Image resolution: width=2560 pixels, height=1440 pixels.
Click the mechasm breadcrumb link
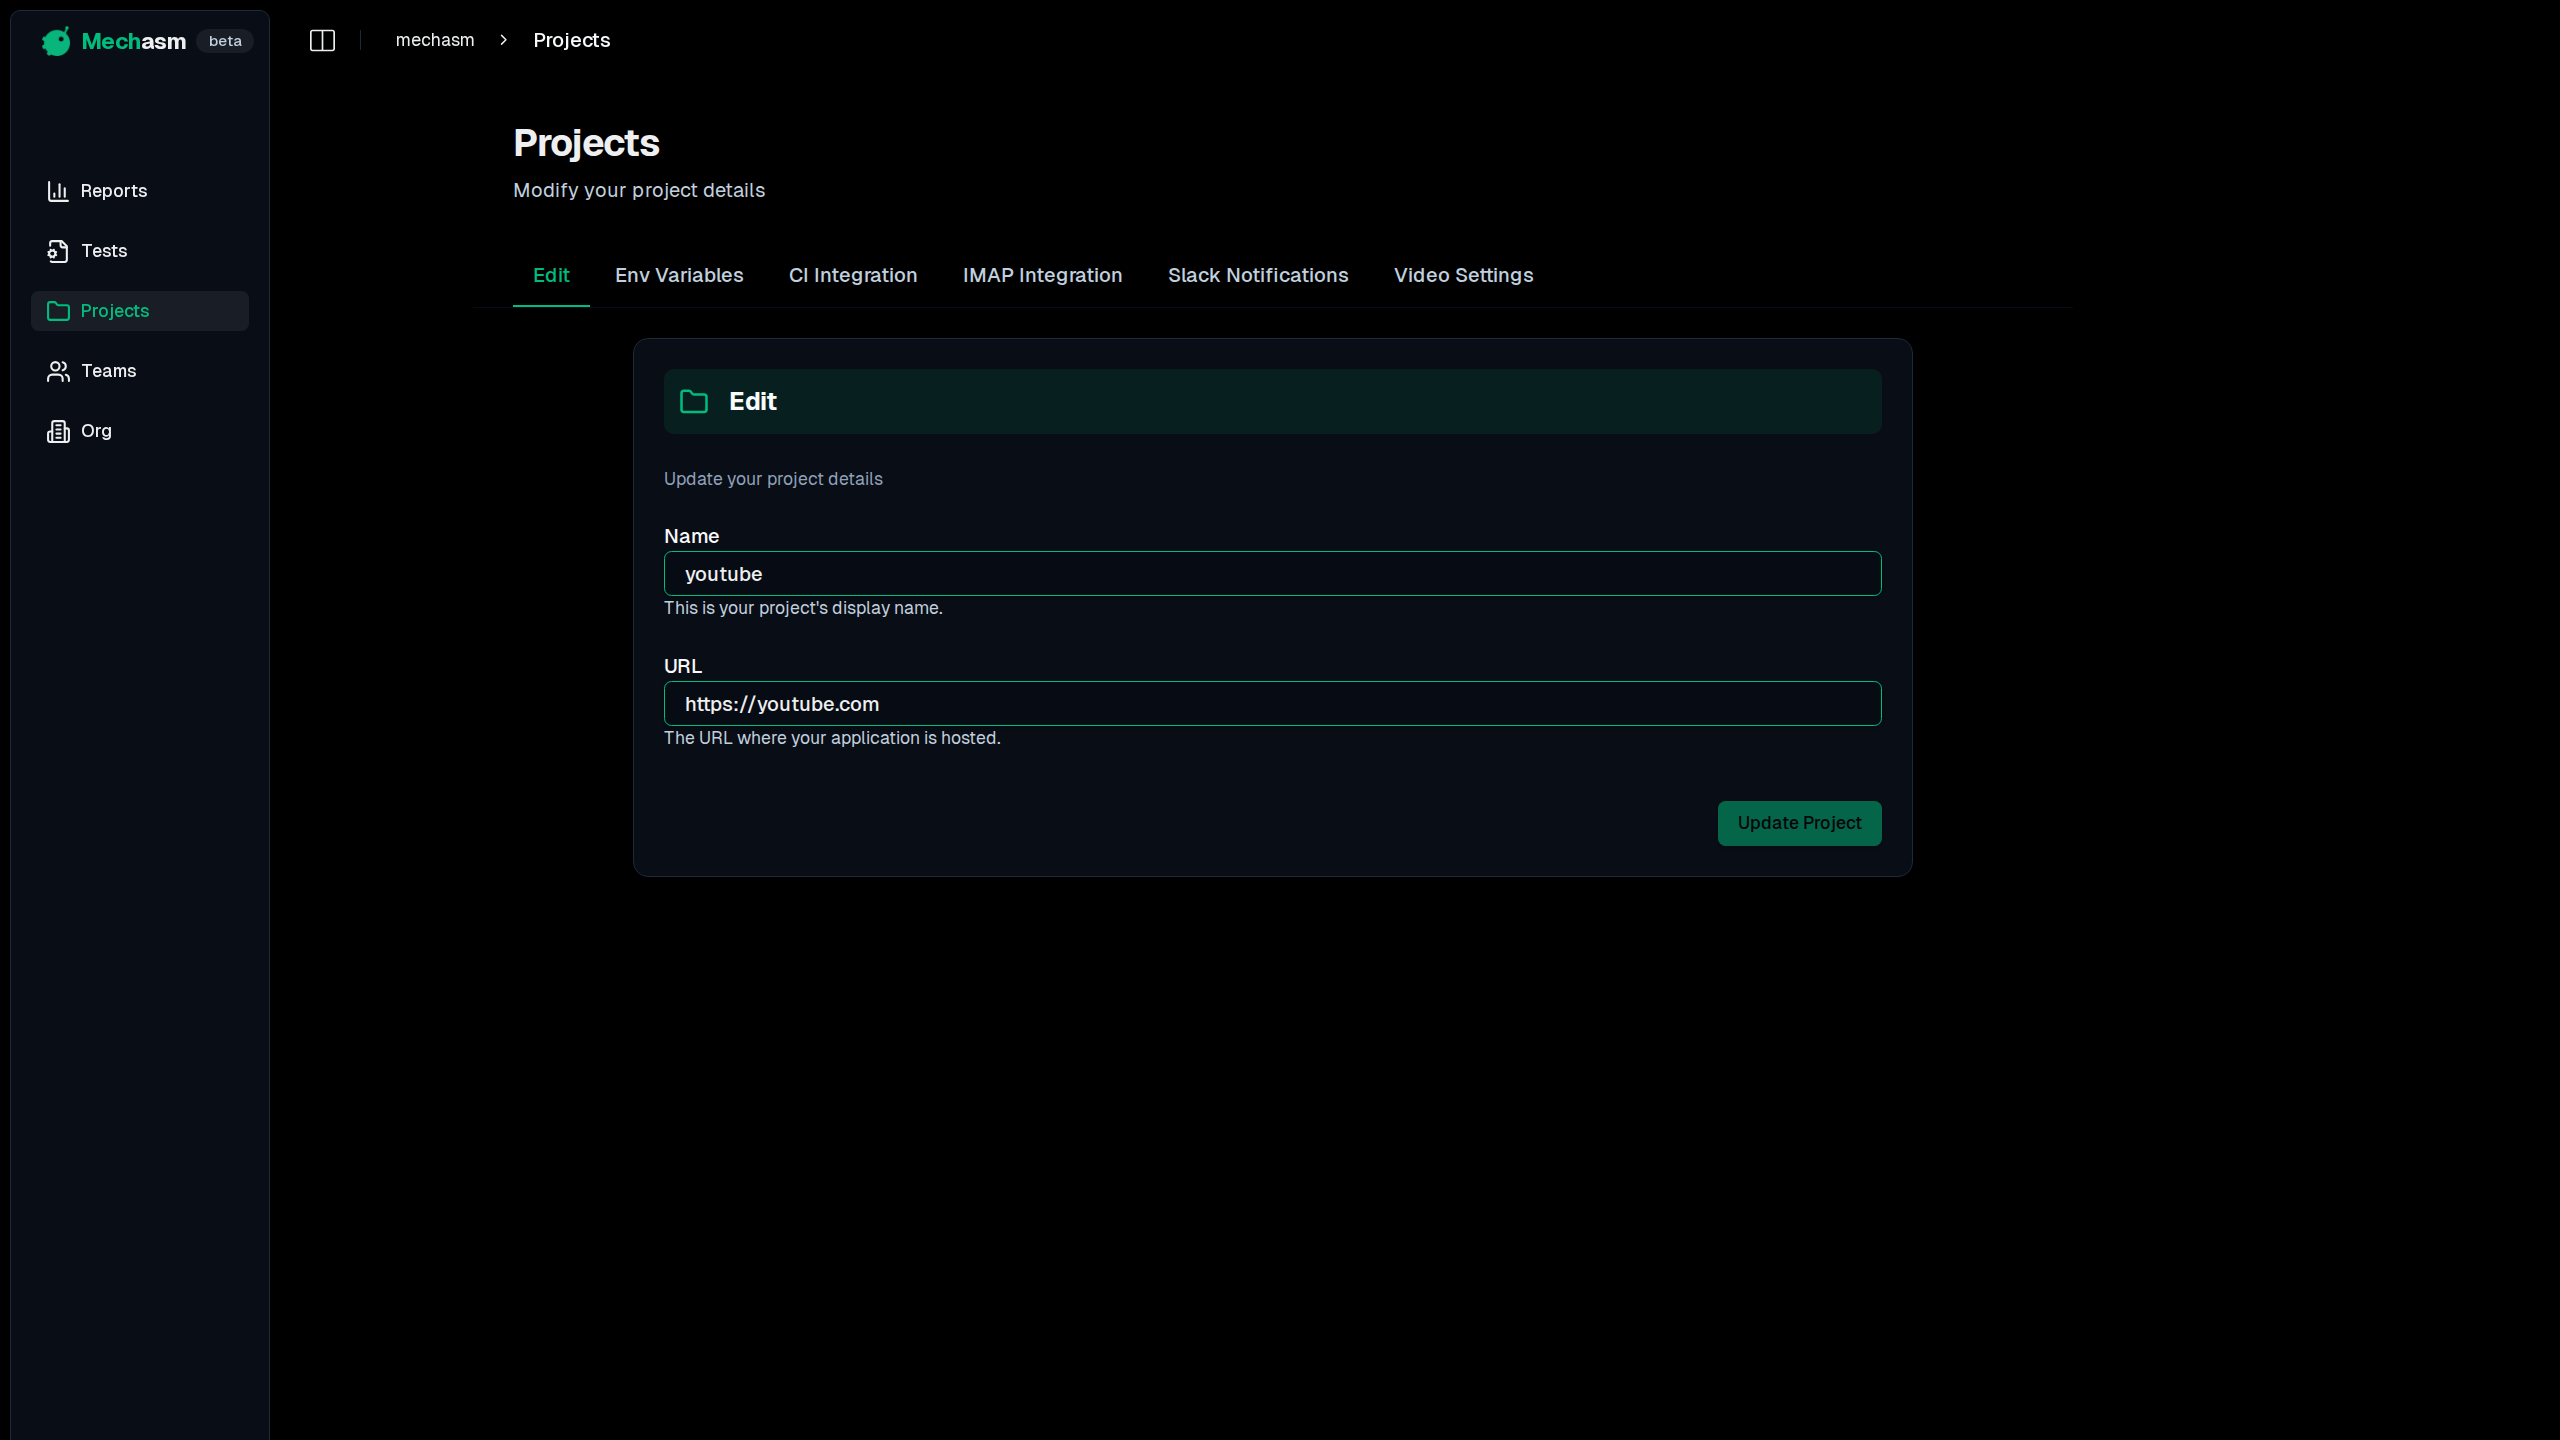point(435,40)
